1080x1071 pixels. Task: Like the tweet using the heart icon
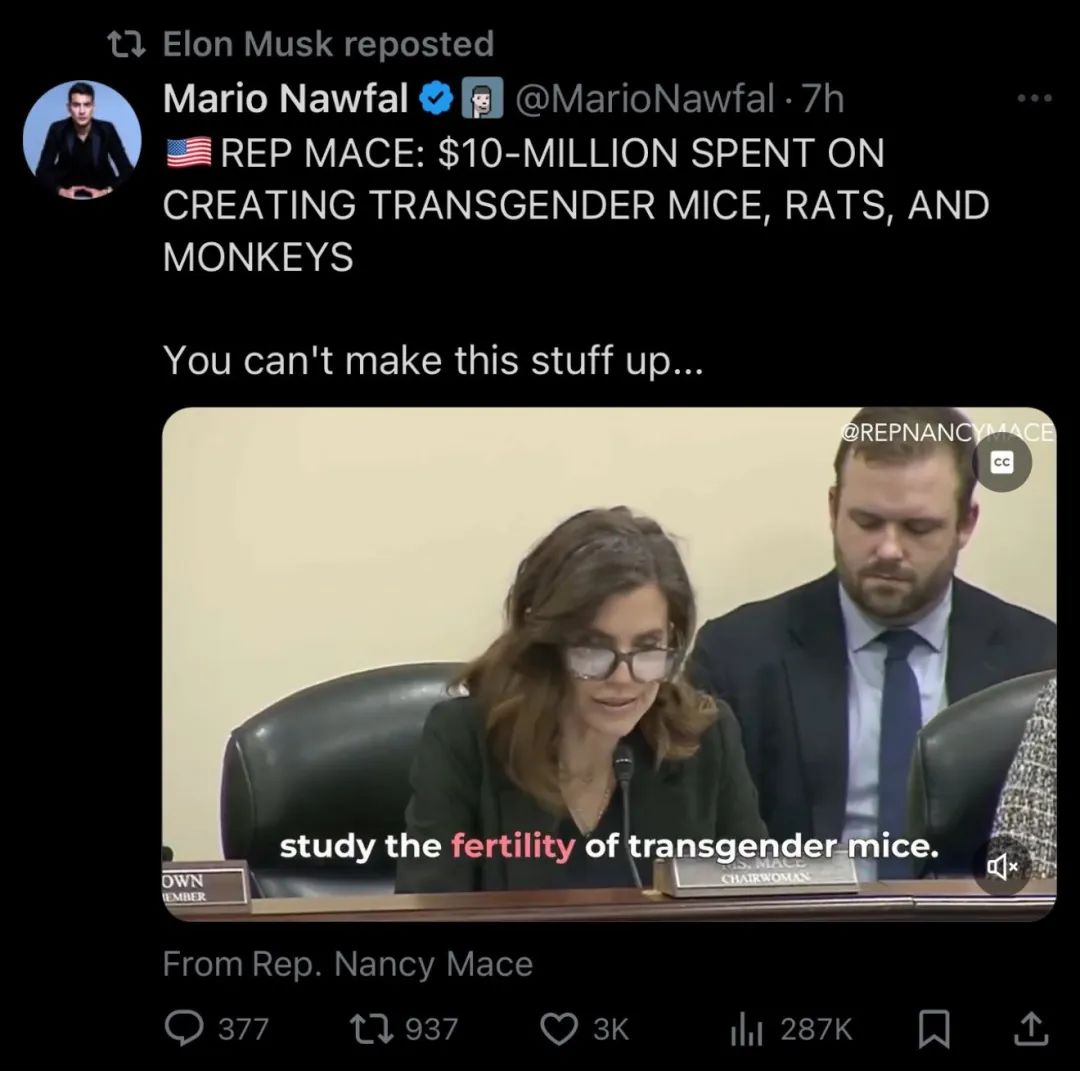[560, 1028]
